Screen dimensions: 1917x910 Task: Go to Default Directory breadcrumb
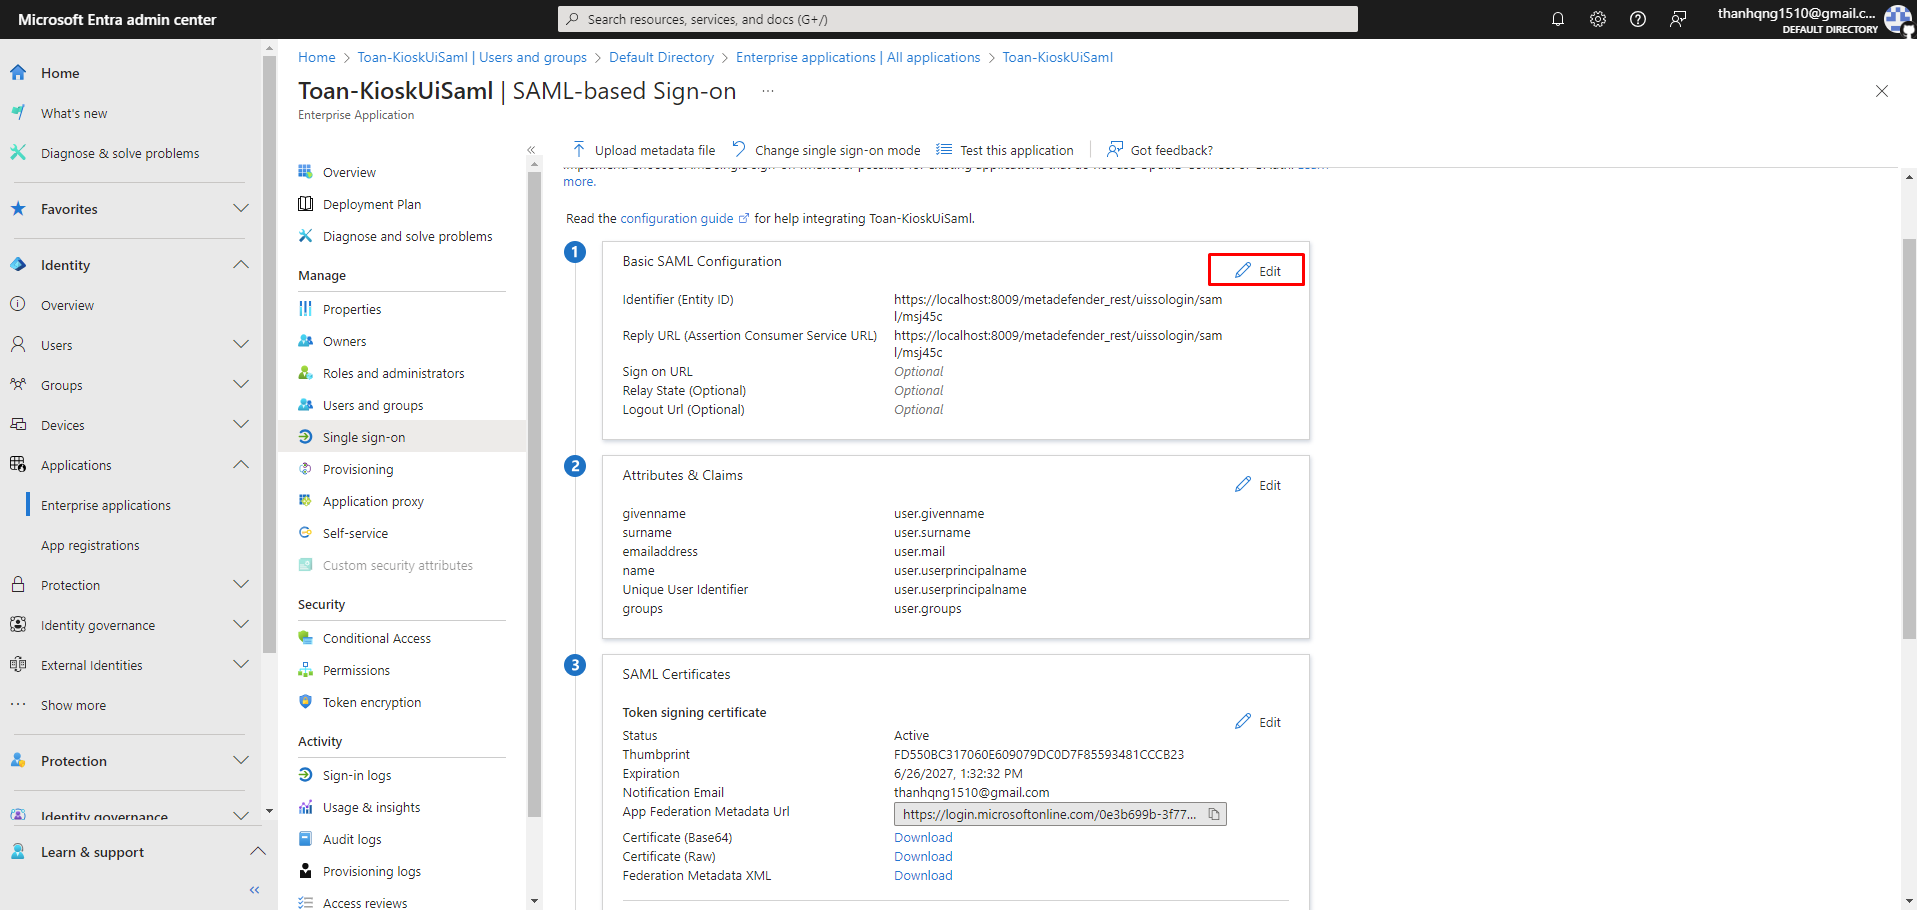coord(661,57)
